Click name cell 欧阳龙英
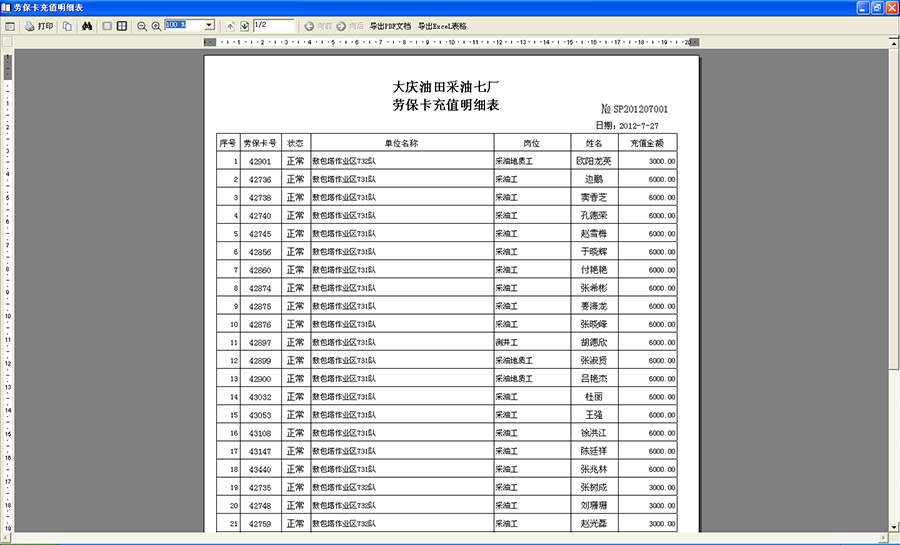Image resolution: width=900 pixels, height=545 pixels. tap(594, 161)
